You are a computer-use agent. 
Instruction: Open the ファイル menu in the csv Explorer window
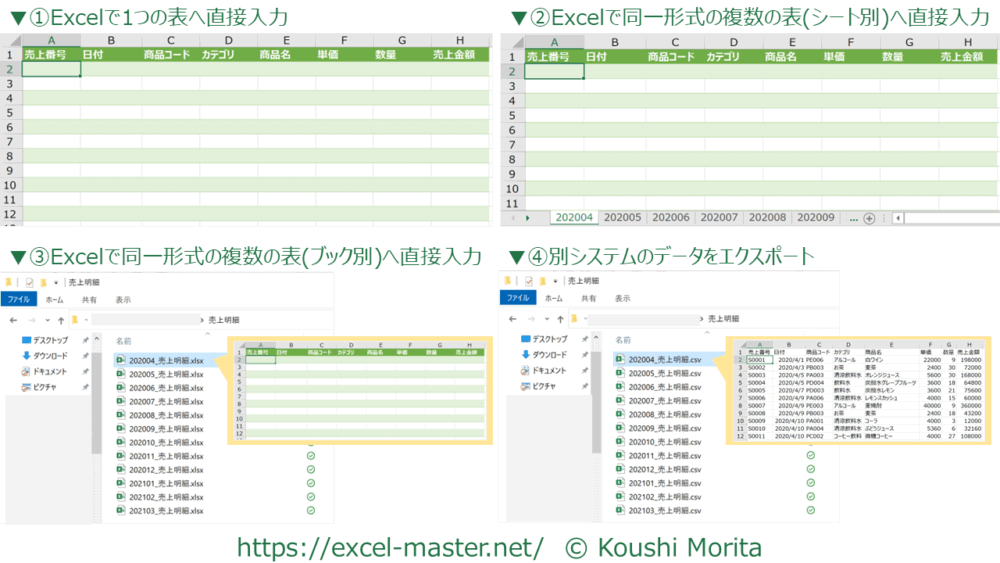517,299
